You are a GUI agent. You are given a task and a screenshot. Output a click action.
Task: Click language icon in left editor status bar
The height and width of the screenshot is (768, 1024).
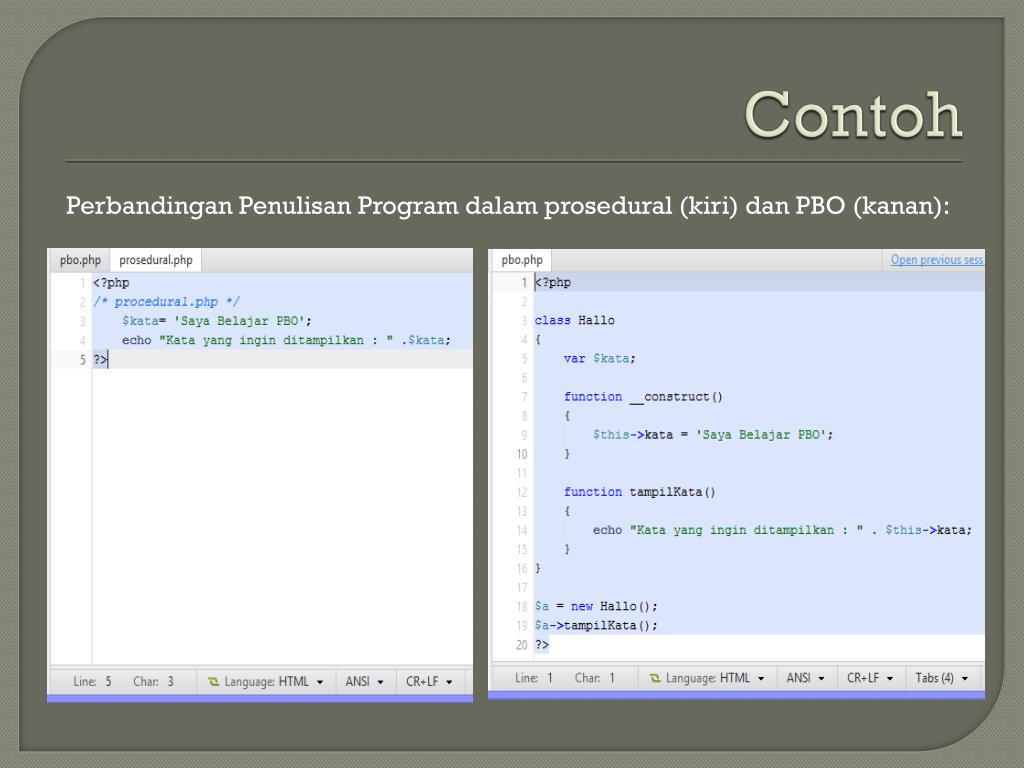pos(214,682)
